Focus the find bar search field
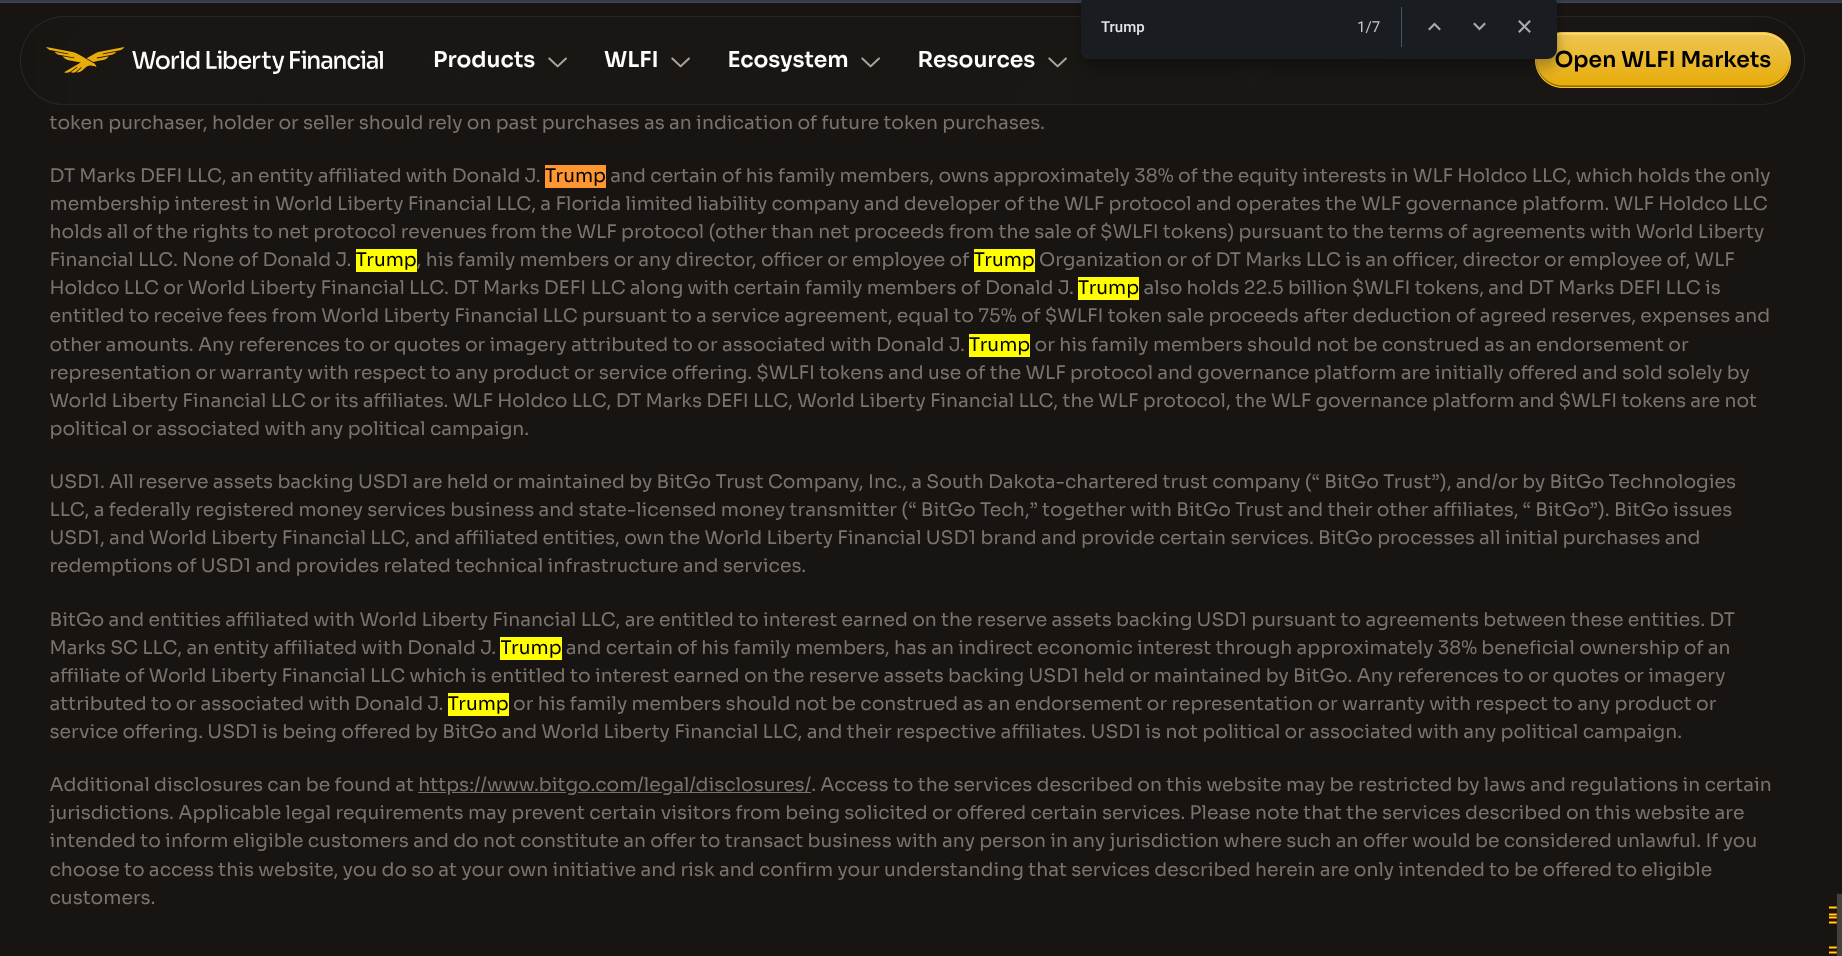The image size is (1842, 956). pos(1220,27)
